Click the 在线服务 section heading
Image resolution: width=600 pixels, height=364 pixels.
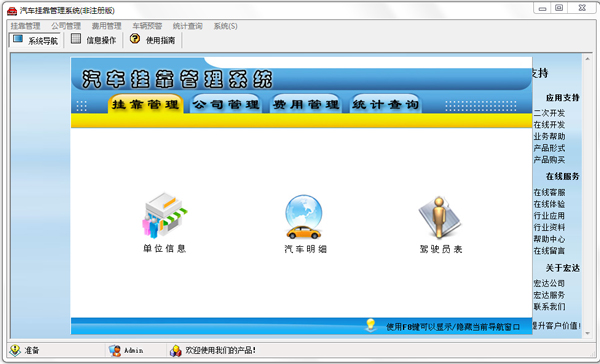coord(562,176)
